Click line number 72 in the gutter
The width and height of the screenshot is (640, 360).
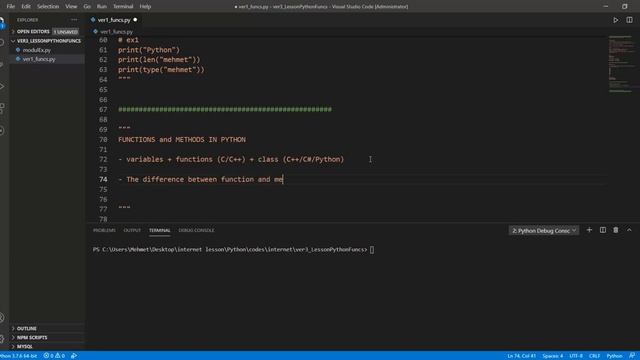click(x=103, y=160)
